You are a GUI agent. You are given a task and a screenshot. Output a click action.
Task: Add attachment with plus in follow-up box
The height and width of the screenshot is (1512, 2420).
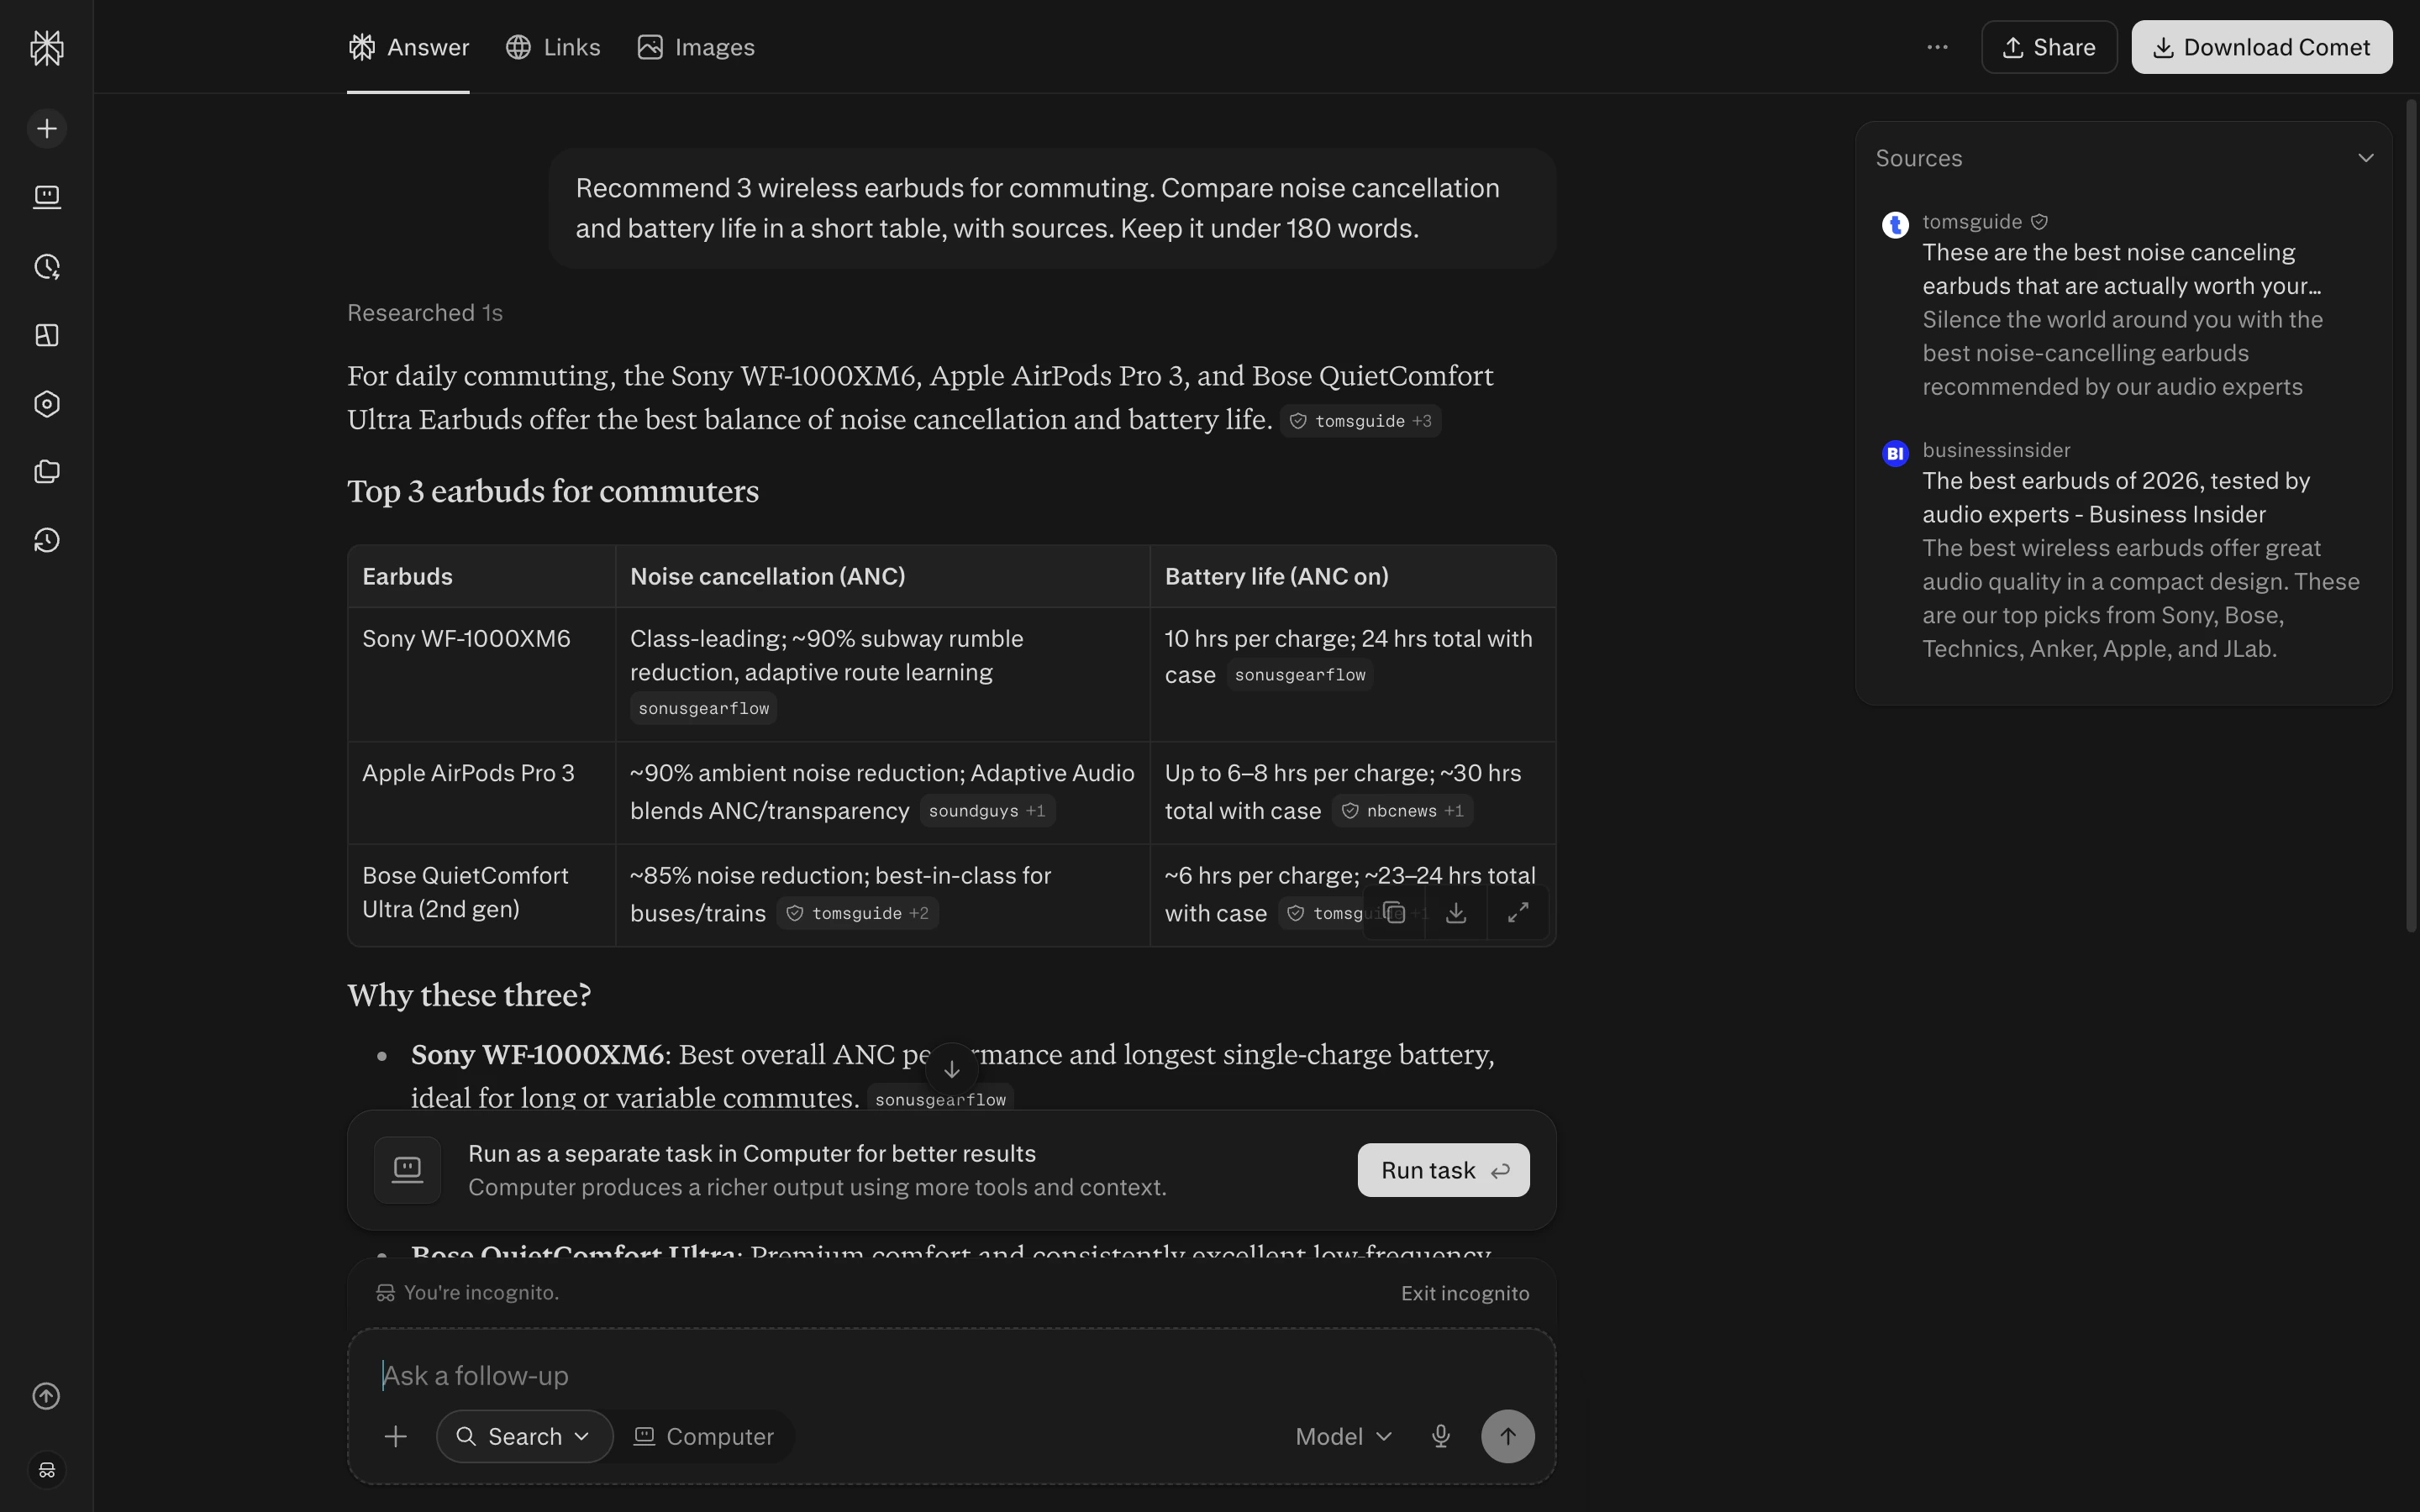396,1436
